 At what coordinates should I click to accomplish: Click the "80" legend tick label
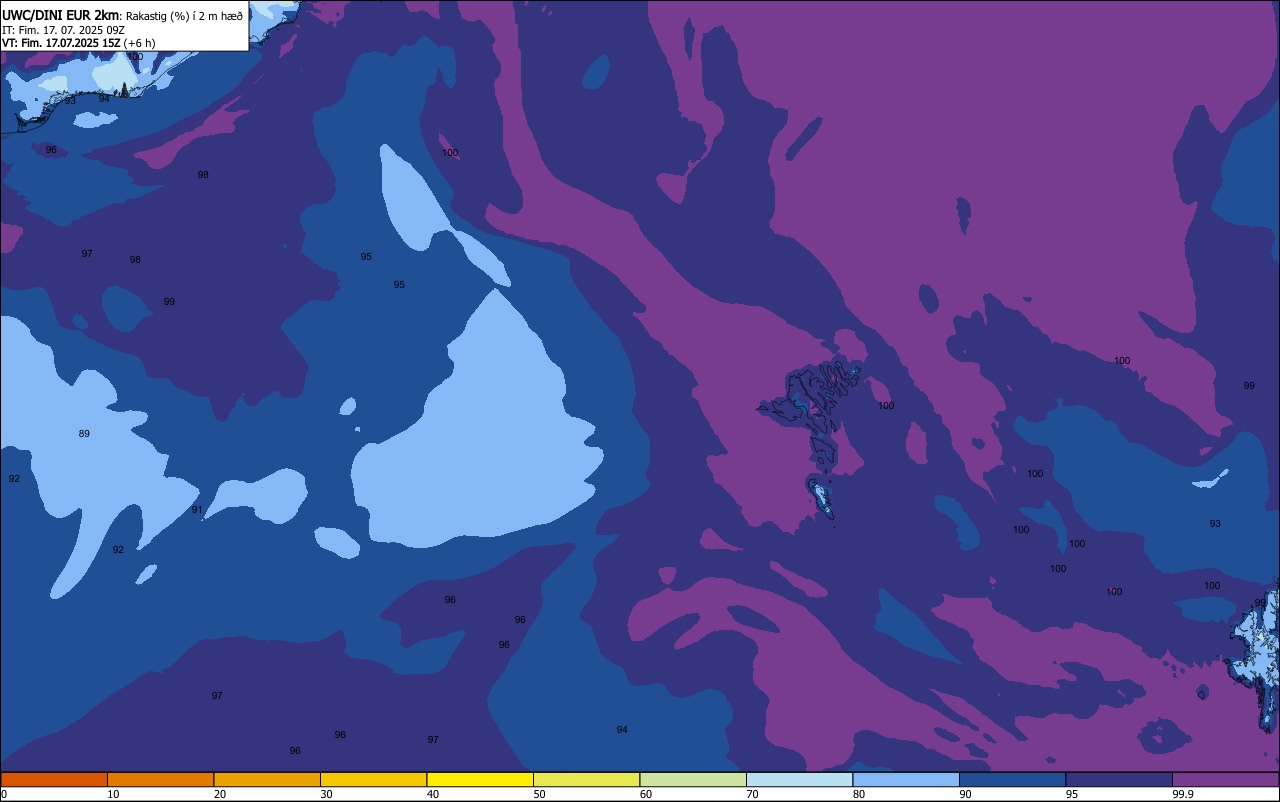859,794
